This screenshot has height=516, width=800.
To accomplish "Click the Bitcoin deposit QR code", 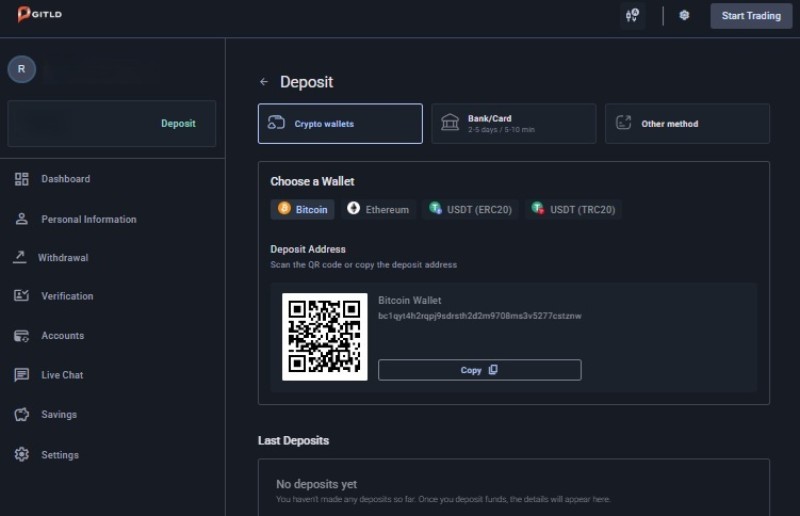I will tap(325, 336).
